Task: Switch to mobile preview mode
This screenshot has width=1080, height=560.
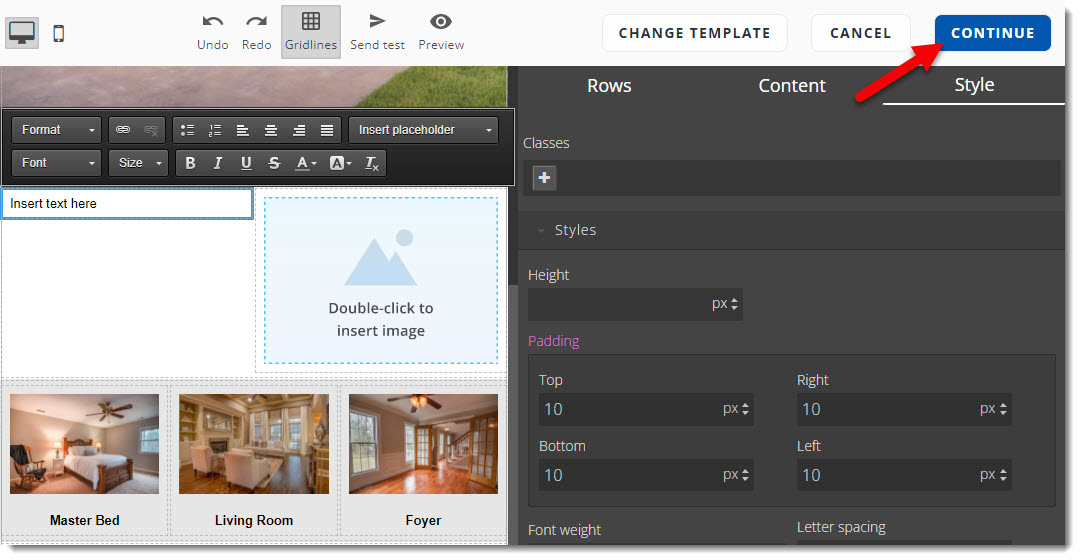Action: (59, 33)
